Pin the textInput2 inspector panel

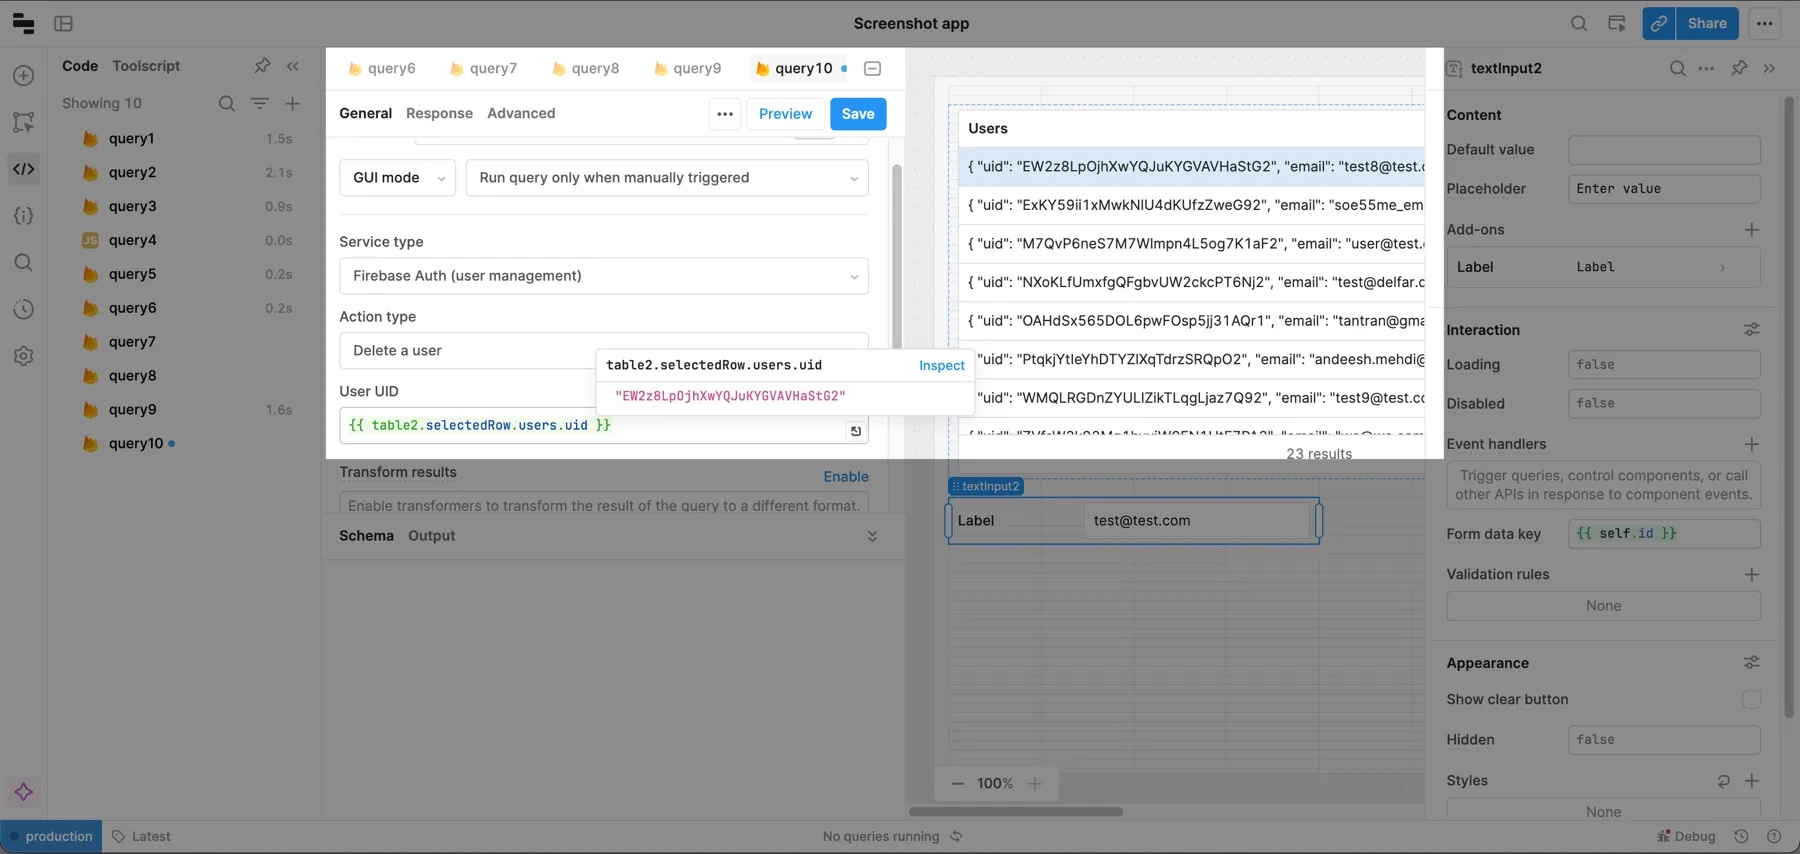pyautogui.click(x=1740, y=68)
